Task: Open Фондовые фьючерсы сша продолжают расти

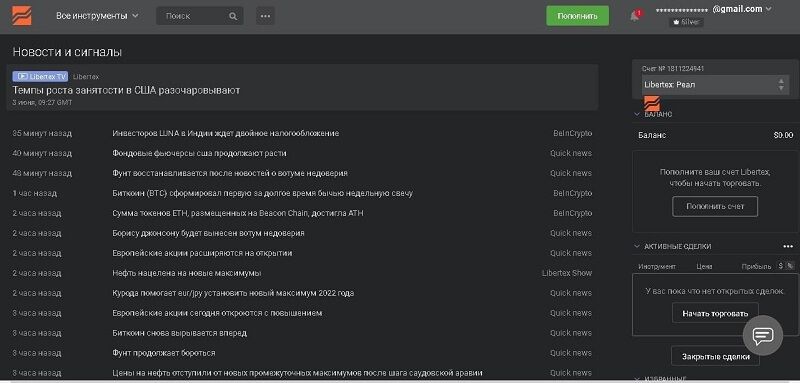Action: click(199, 153)
